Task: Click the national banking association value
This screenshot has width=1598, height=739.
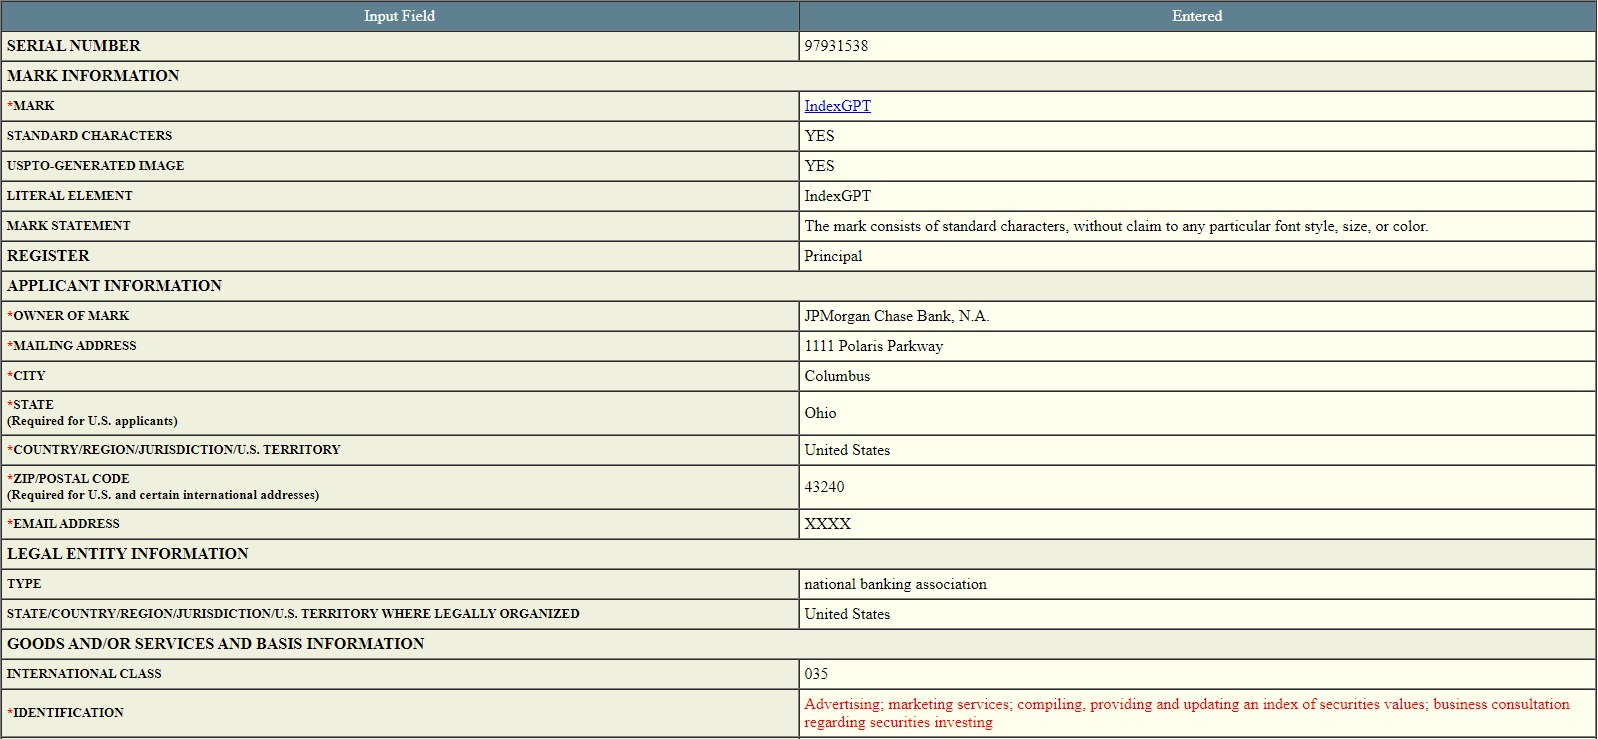Action: point(895,584)
